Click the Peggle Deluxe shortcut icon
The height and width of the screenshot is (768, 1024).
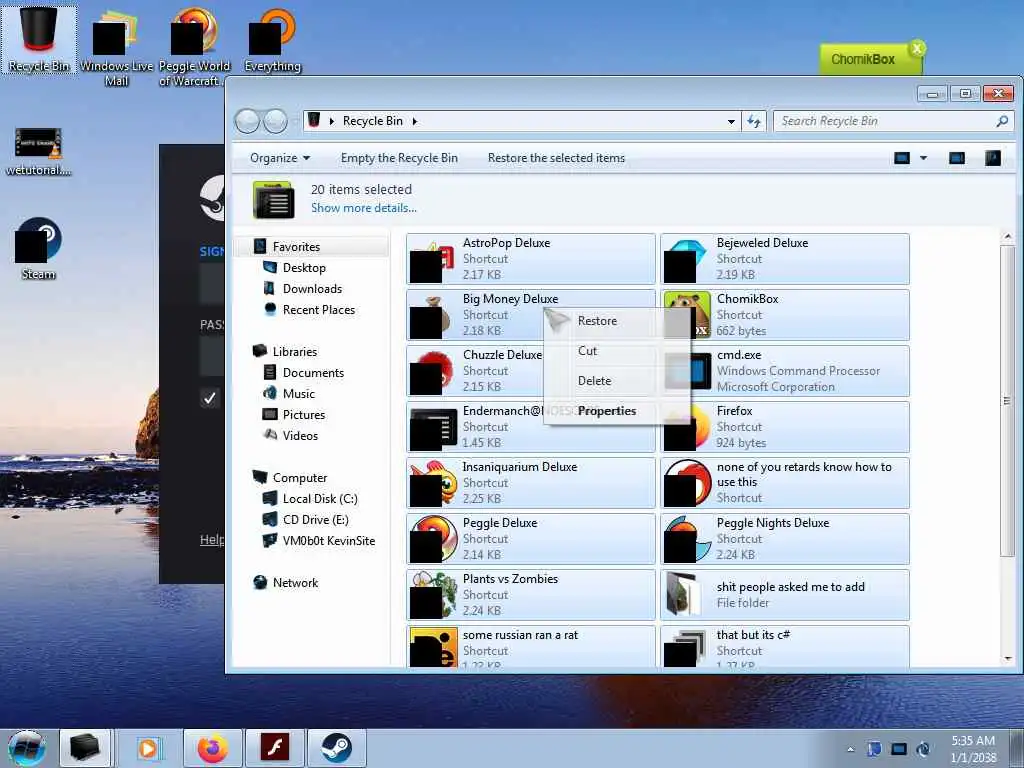(x=432, y=539)
